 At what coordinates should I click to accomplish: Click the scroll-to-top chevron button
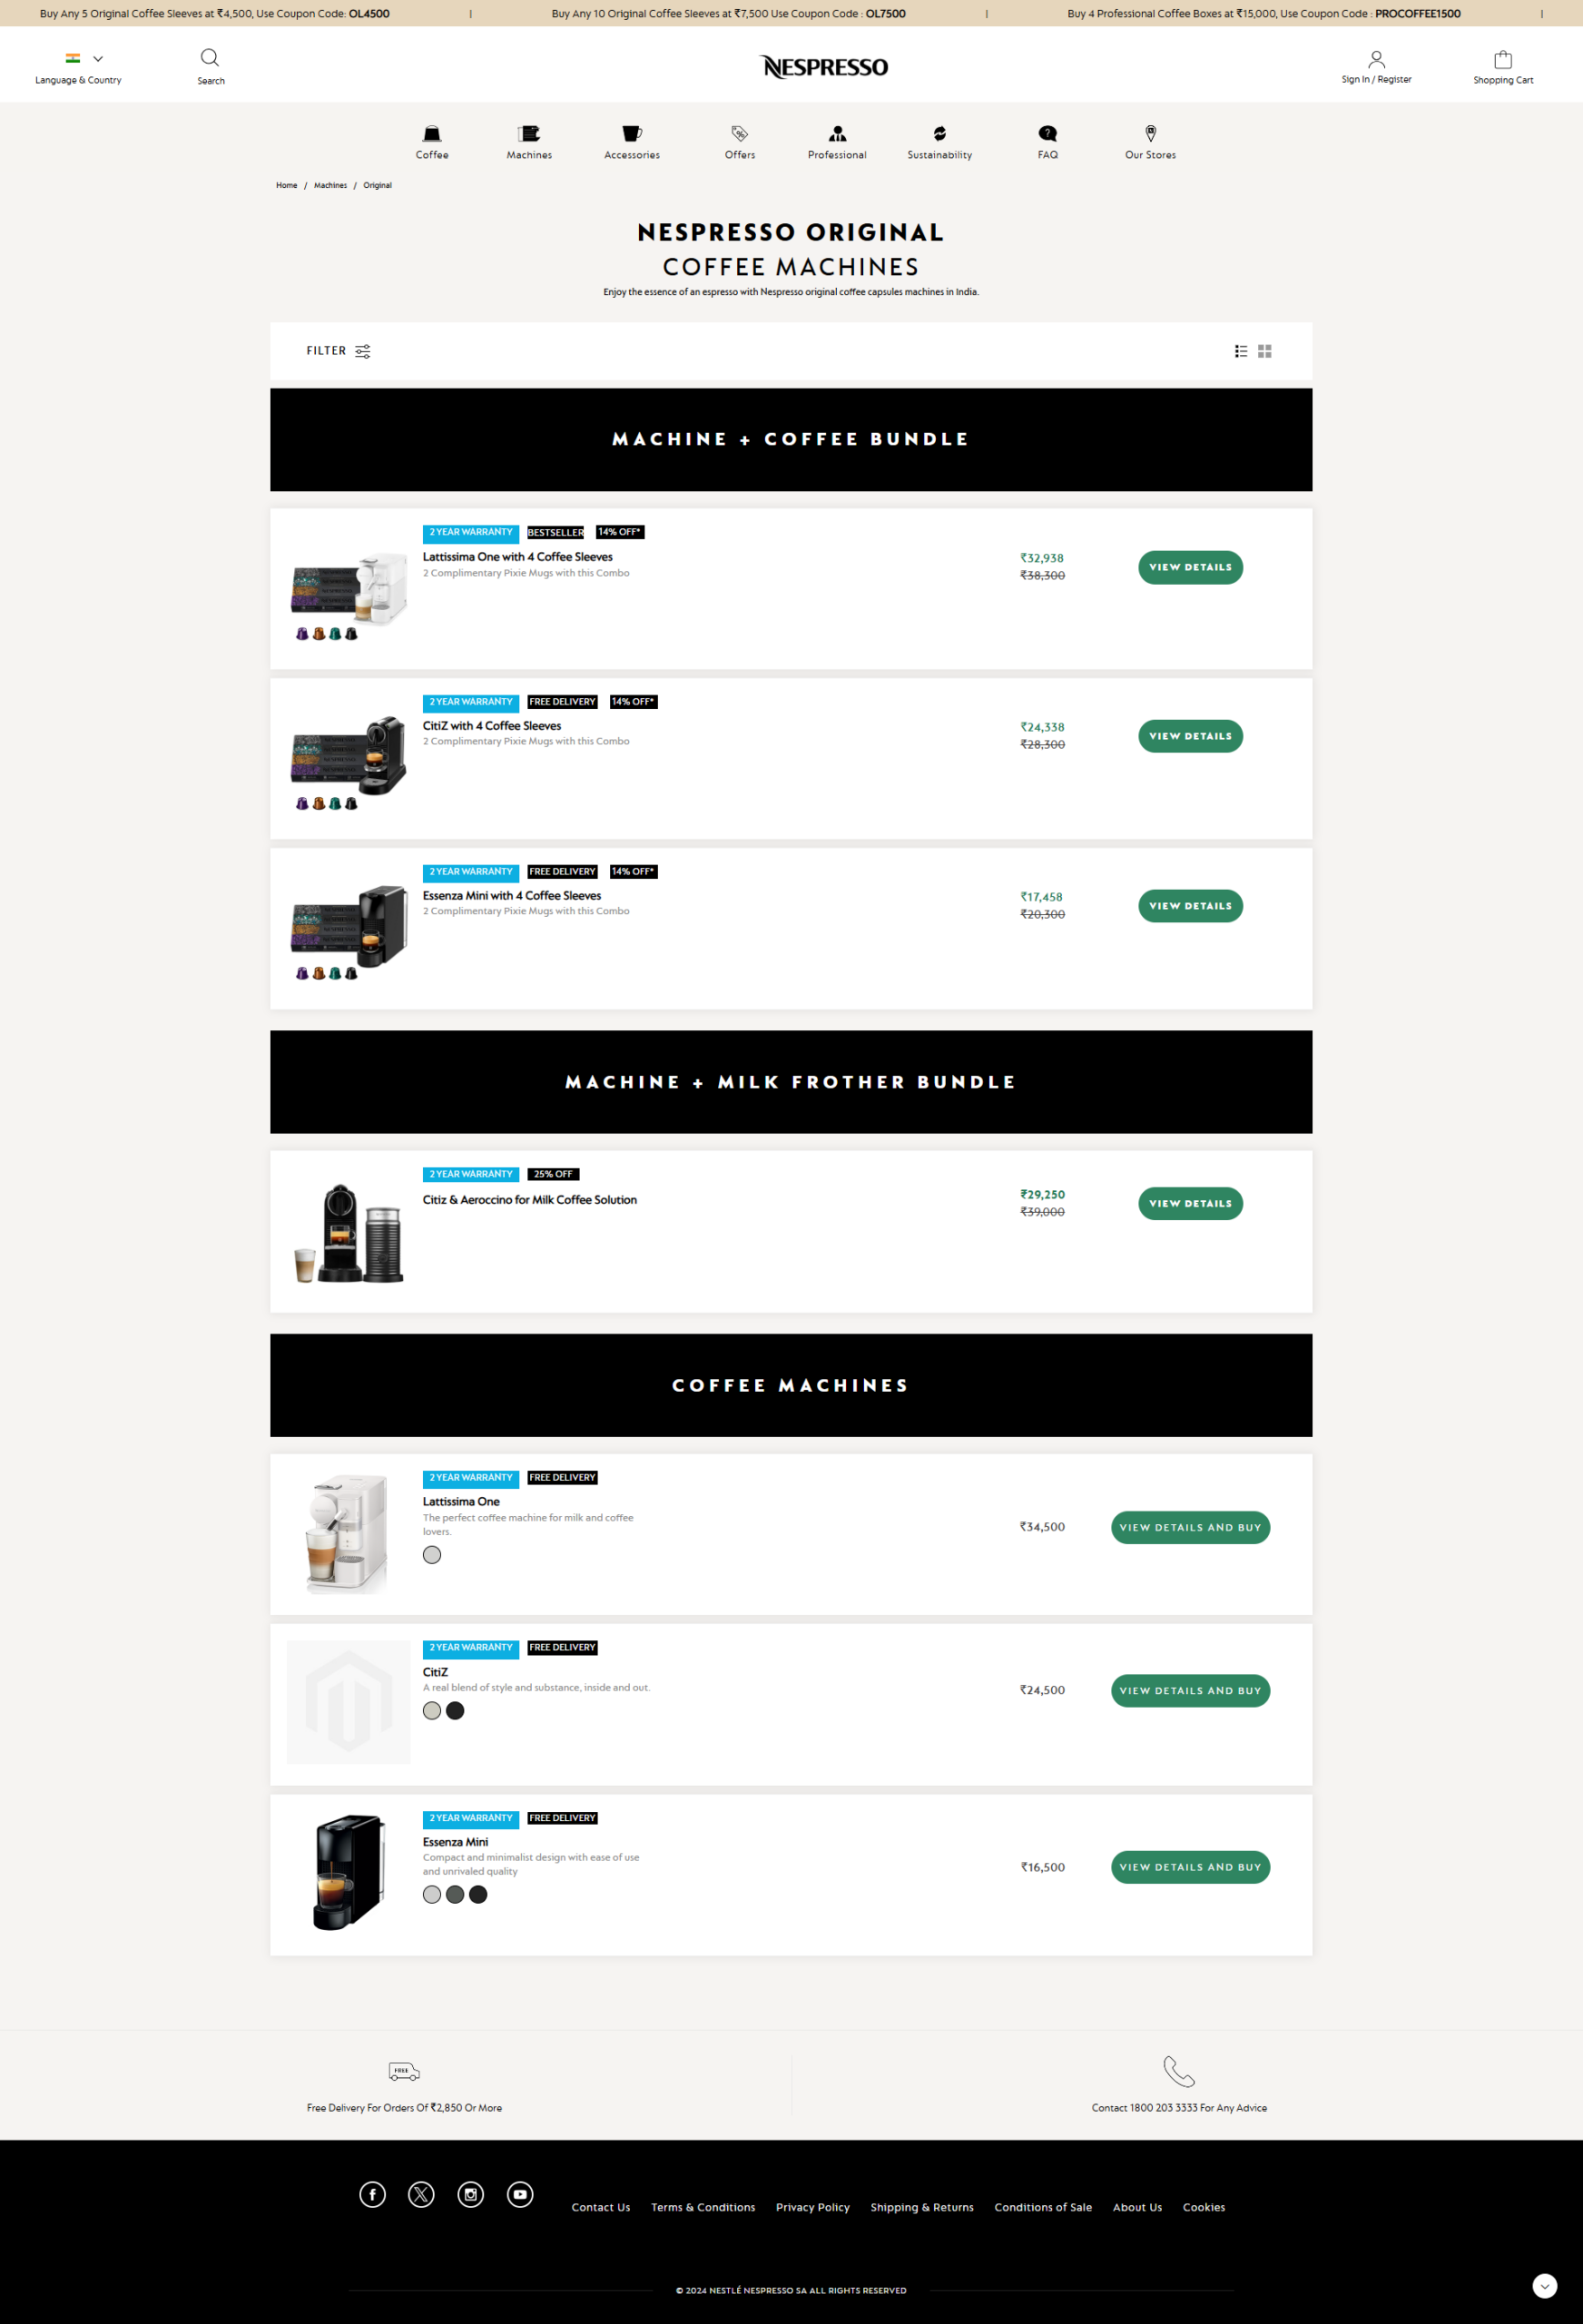click(x=1544, y=2286)
